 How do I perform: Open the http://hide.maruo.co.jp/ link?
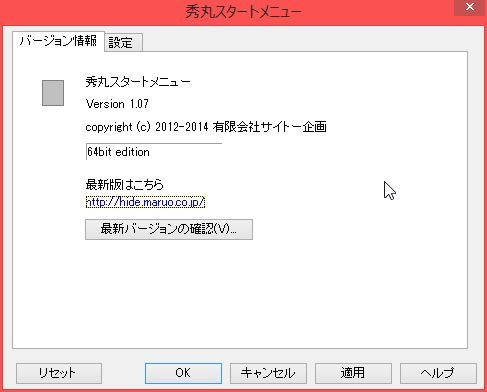pos(145,202)
